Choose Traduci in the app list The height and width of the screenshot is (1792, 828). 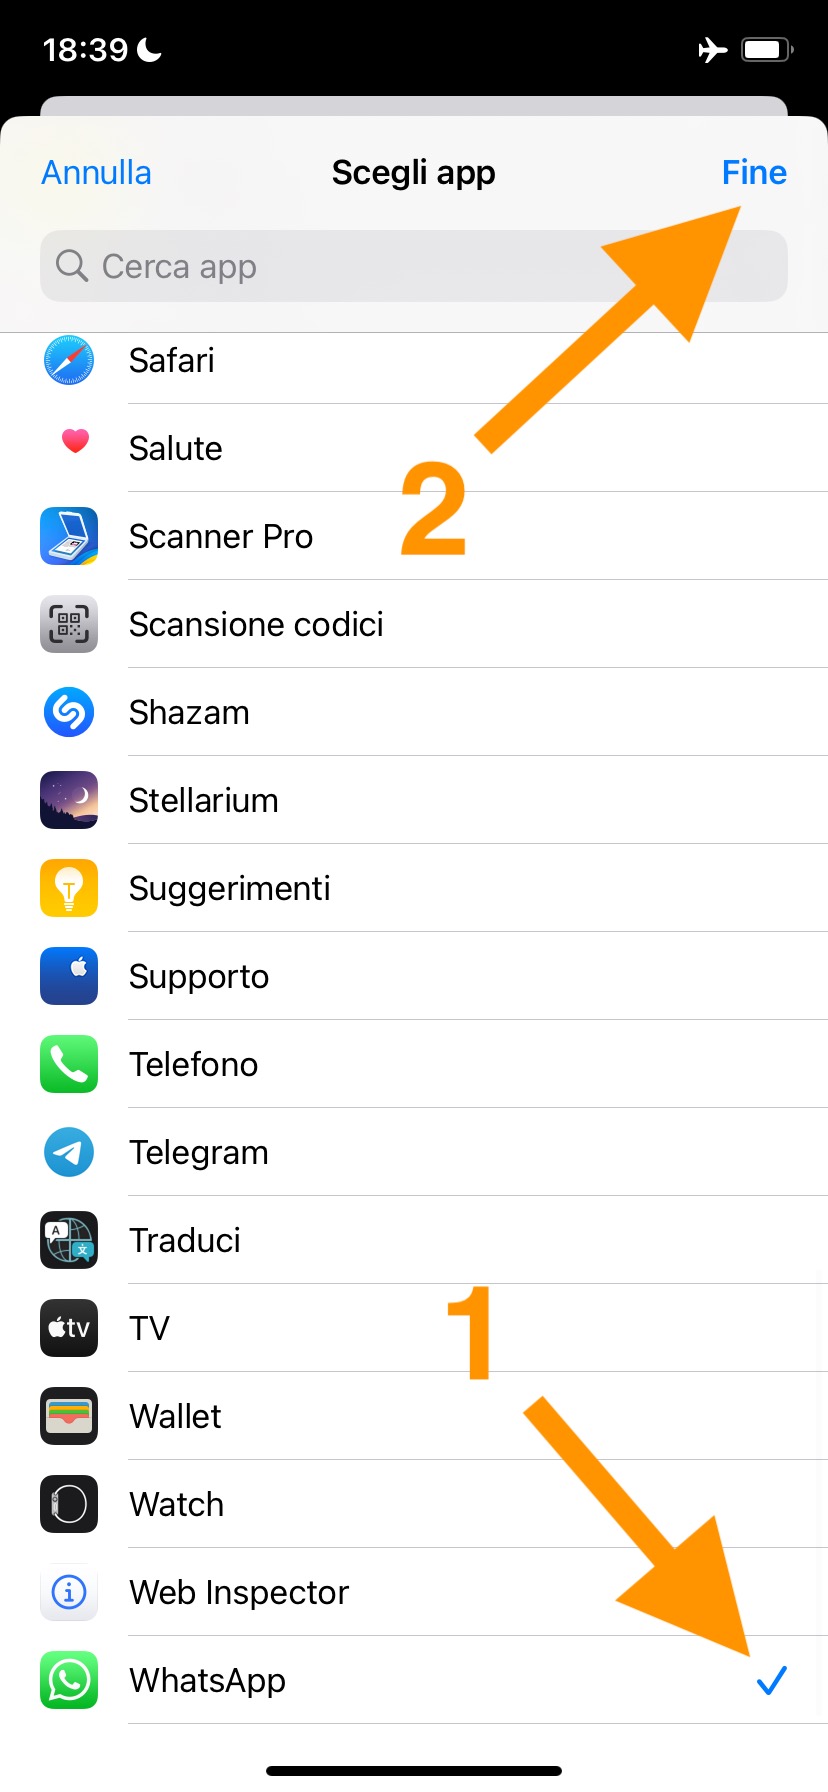tap(185, 1240)
